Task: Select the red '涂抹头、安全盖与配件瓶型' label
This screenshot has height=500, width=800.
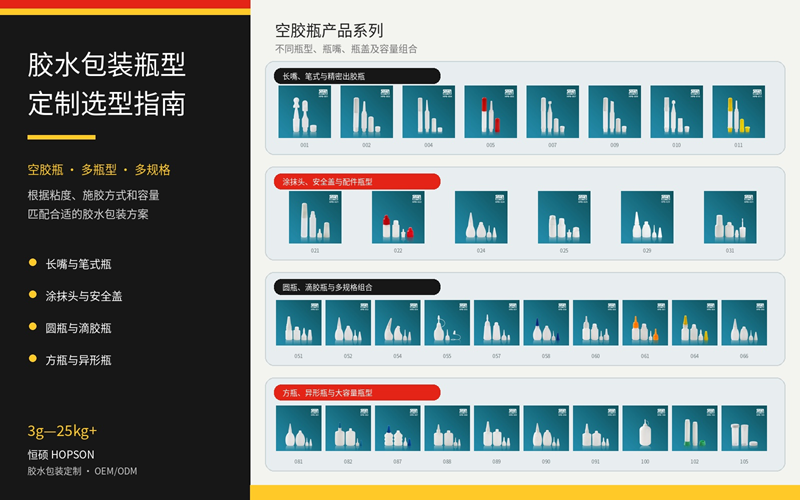Action: tap(357, 182)
